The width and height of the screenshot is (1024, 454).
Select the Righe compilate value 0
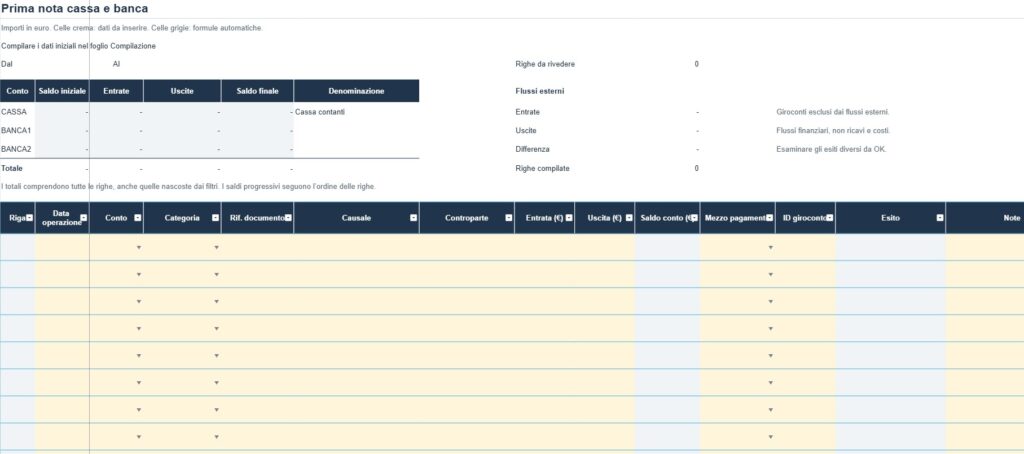[x=697, y=169]
